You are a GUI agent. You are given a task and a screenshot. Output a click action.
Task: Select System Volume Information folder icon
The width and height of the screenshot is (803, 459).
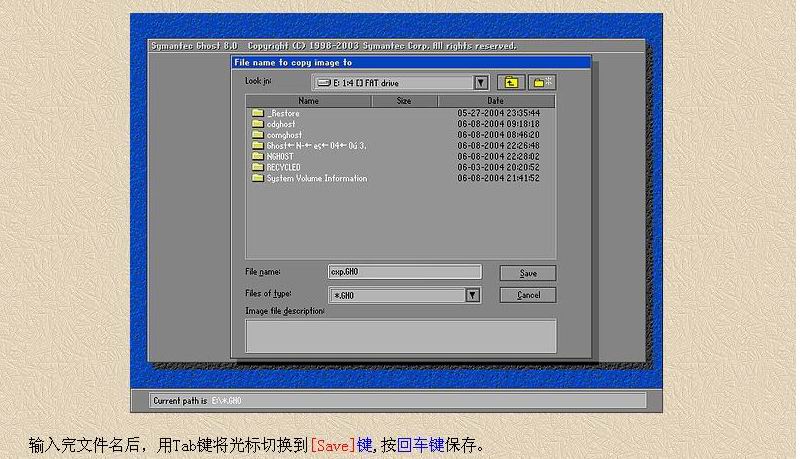258,178
